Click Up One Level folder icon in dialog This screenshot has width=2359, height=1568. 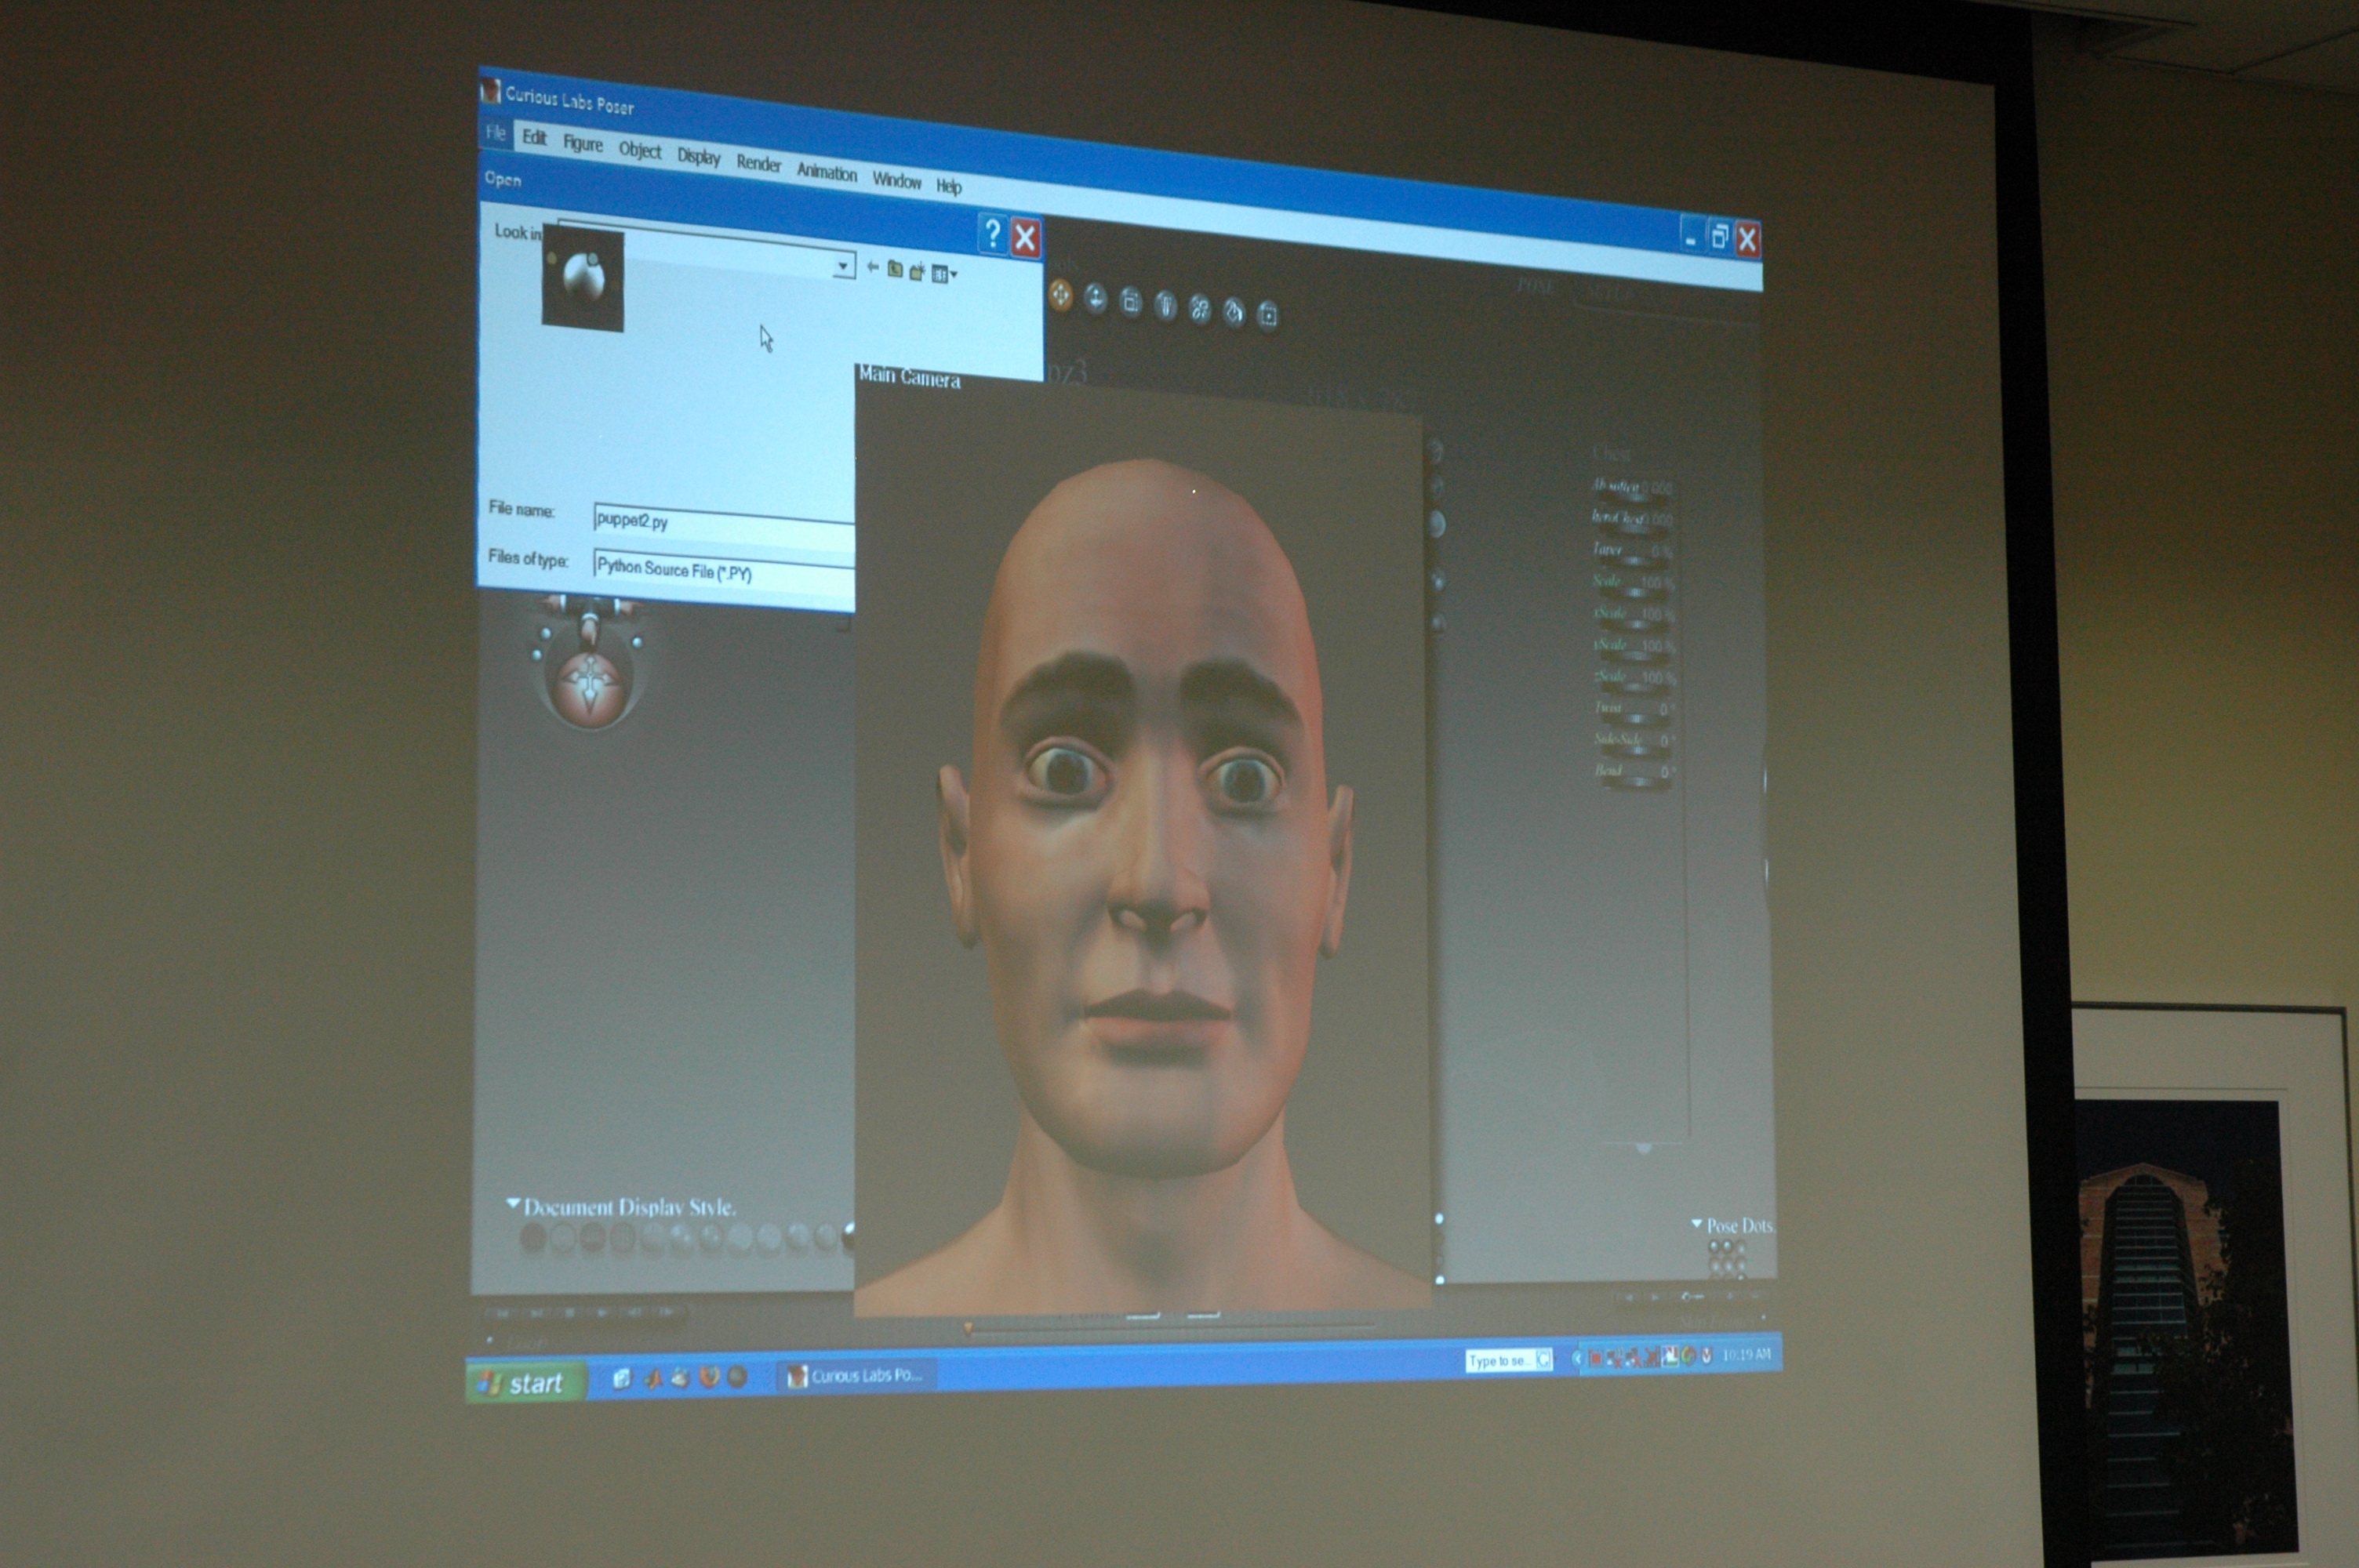point(895,269)
